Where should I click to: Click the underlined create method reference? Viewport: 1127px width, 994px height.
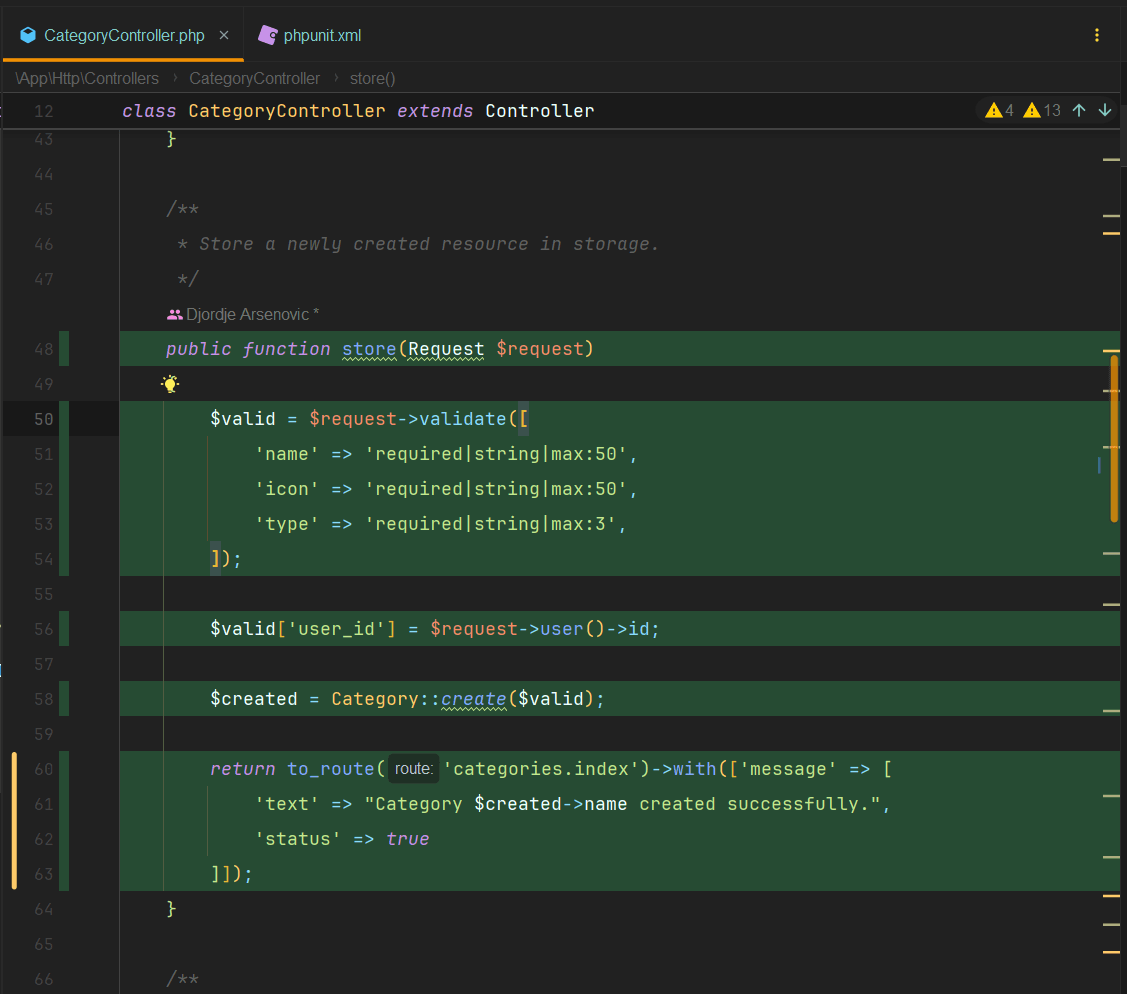pyautogui.click(x=476, y=698)
